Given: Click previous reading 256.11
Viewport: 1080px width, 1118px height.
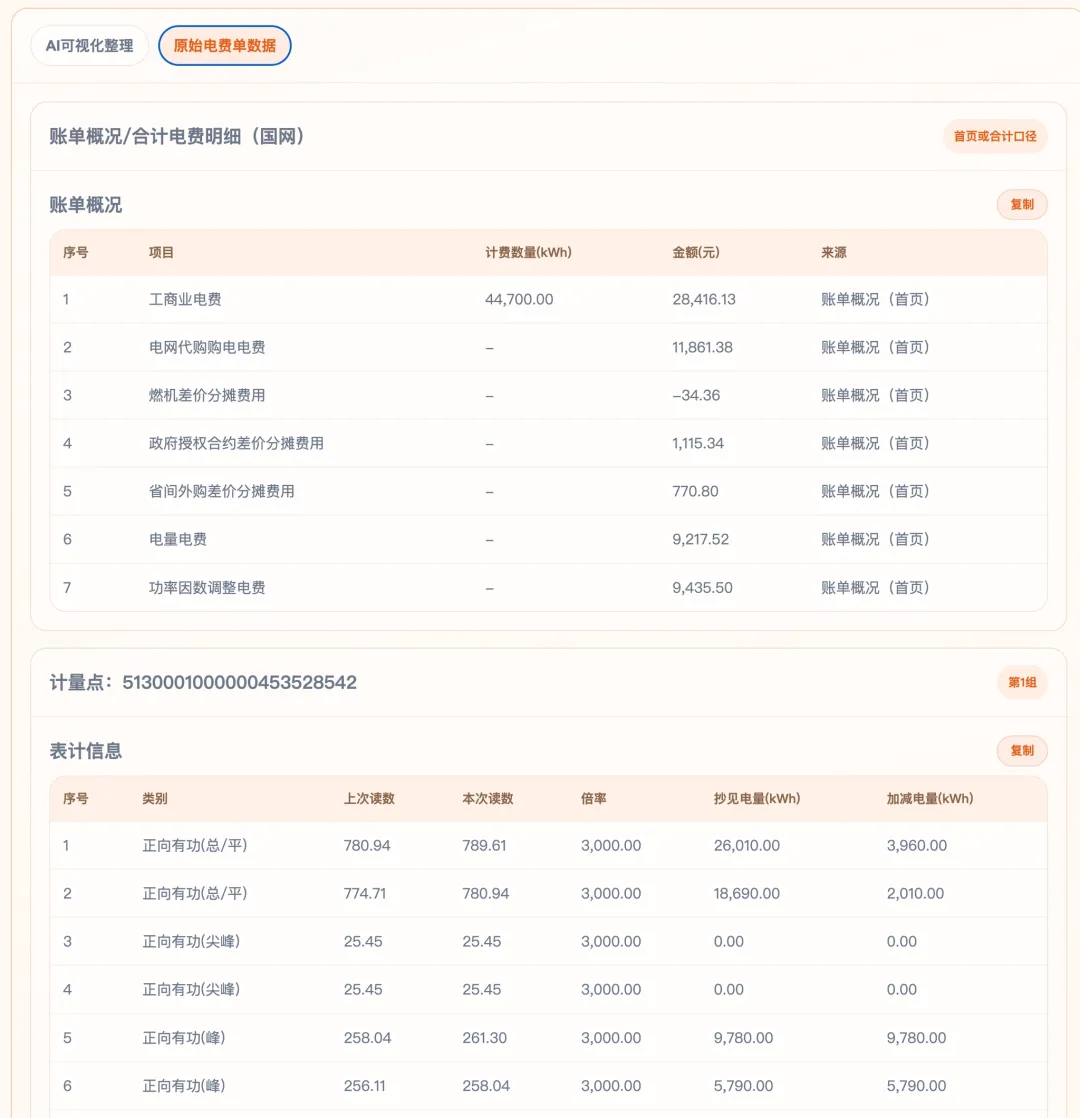Looking at the screenshot, I should tap(364, 1086).
